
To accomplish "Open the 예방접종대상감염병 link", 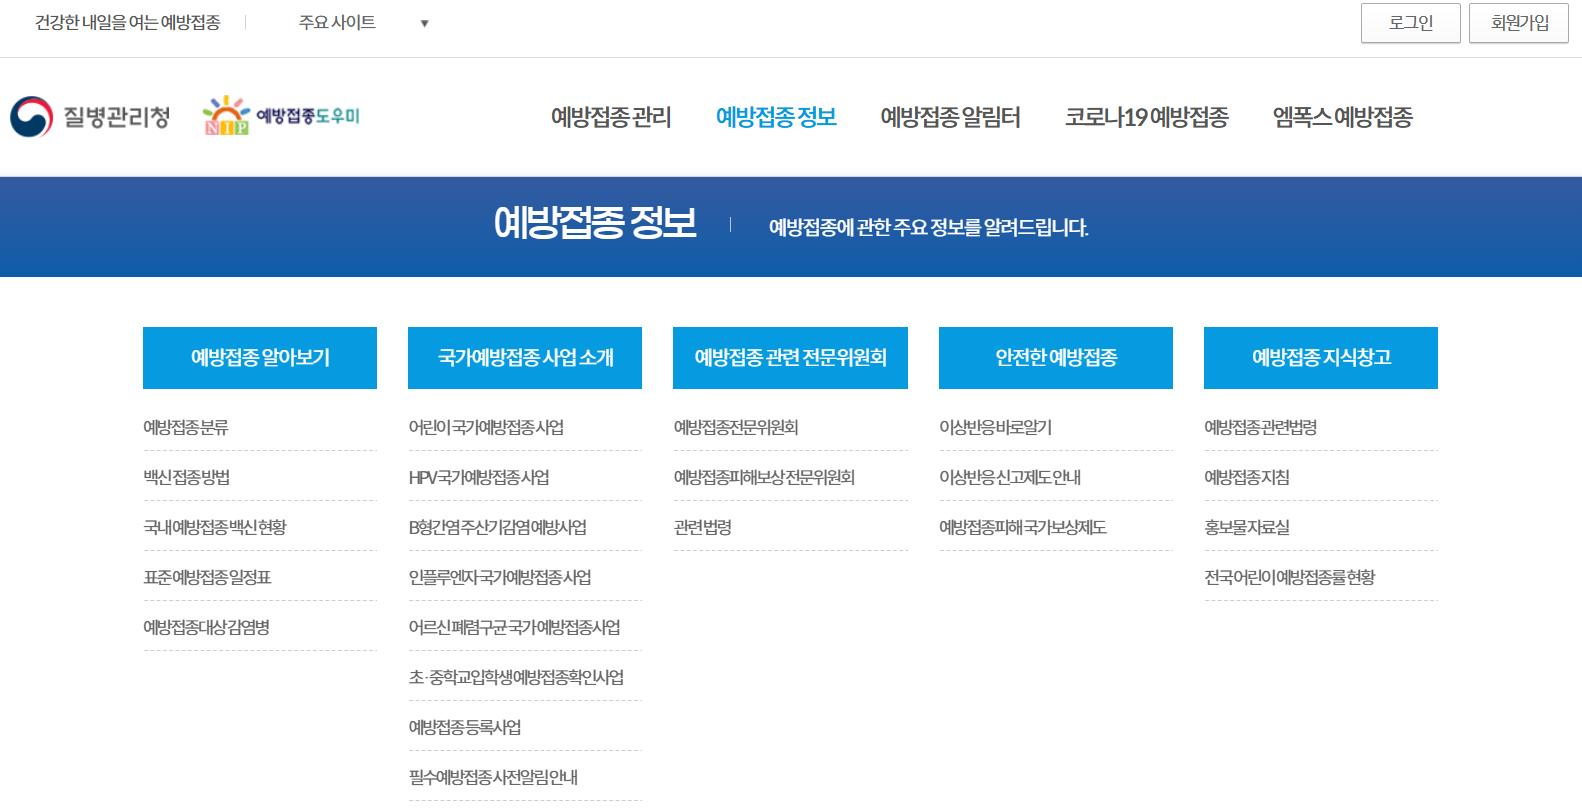I will (x=206, y=628).
